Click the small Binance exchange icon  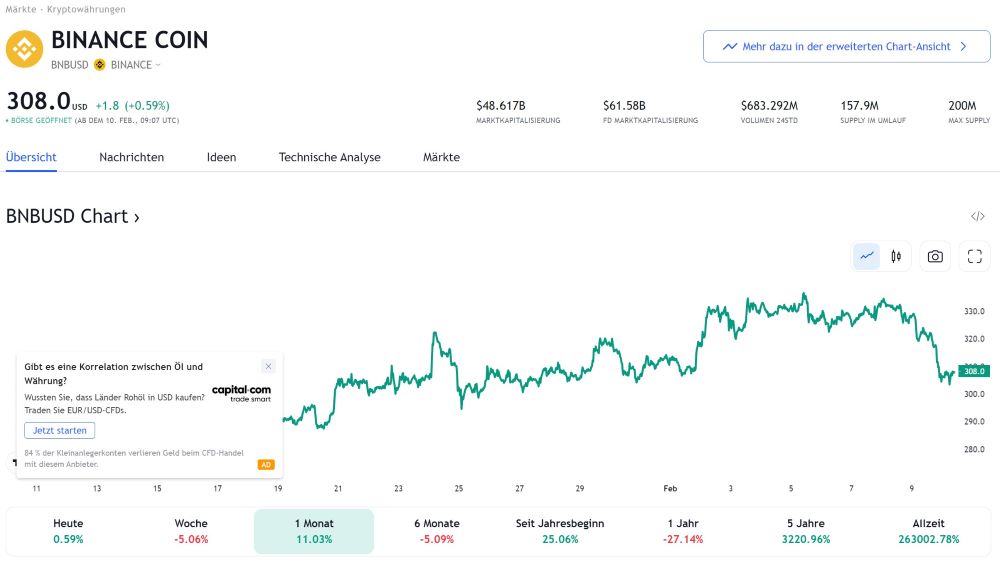click(x=99, y=64)
